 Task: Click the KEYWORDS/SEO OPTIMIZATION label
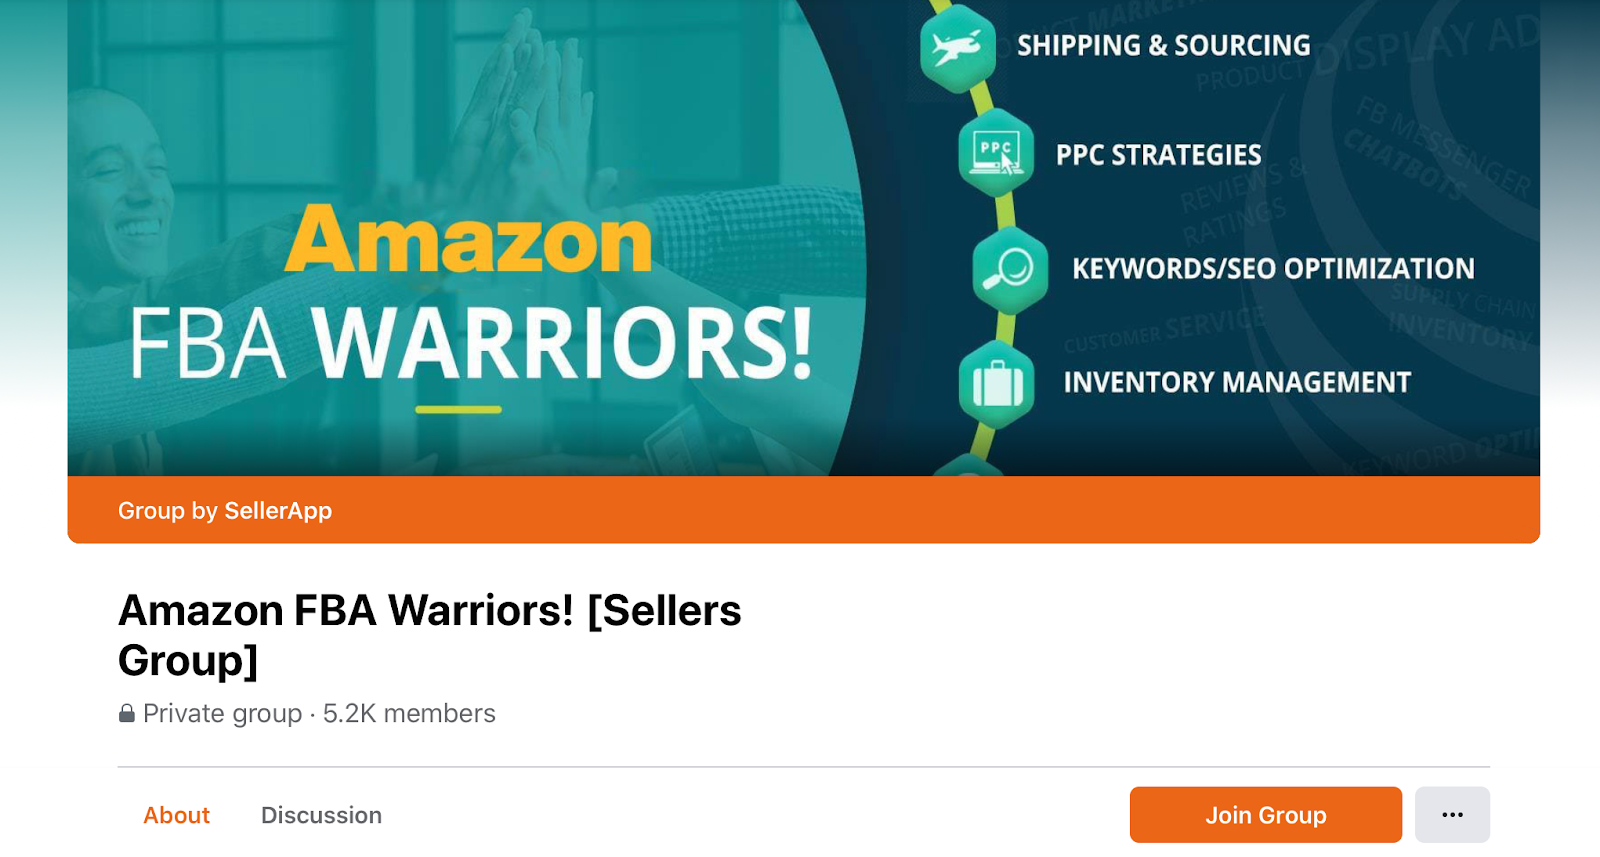pos(1273,269)
